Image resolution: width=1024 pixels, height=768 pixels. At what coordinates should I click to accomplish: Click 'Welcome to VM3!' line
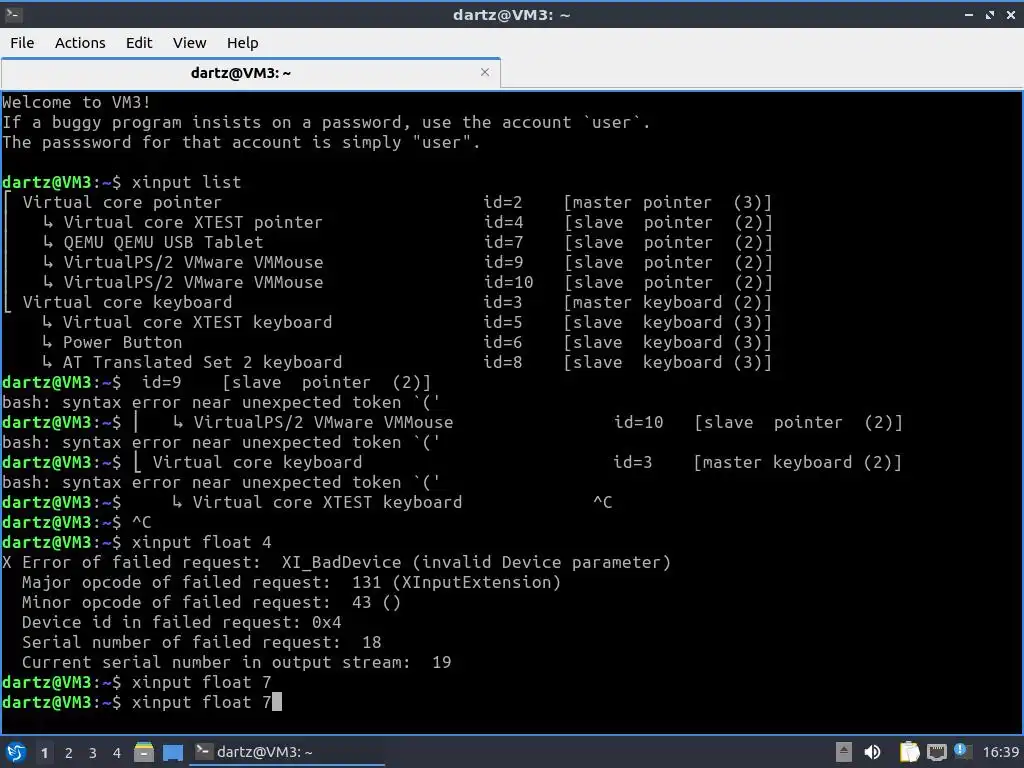(76, 103)
